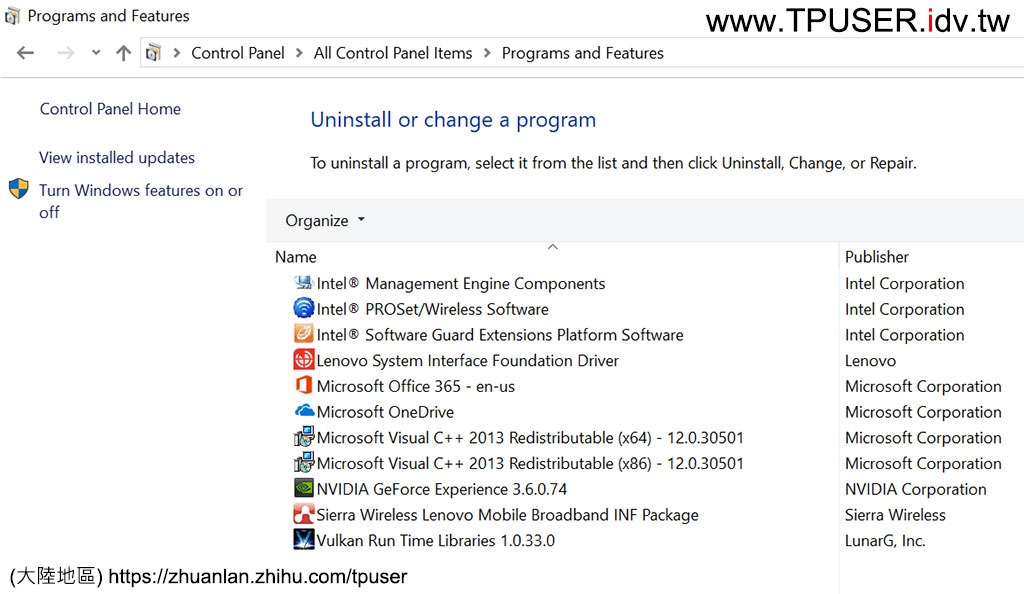1024x594 pixels.
Task: Click the Microsoft Office 365 icon
Action: tap(303, 386)
